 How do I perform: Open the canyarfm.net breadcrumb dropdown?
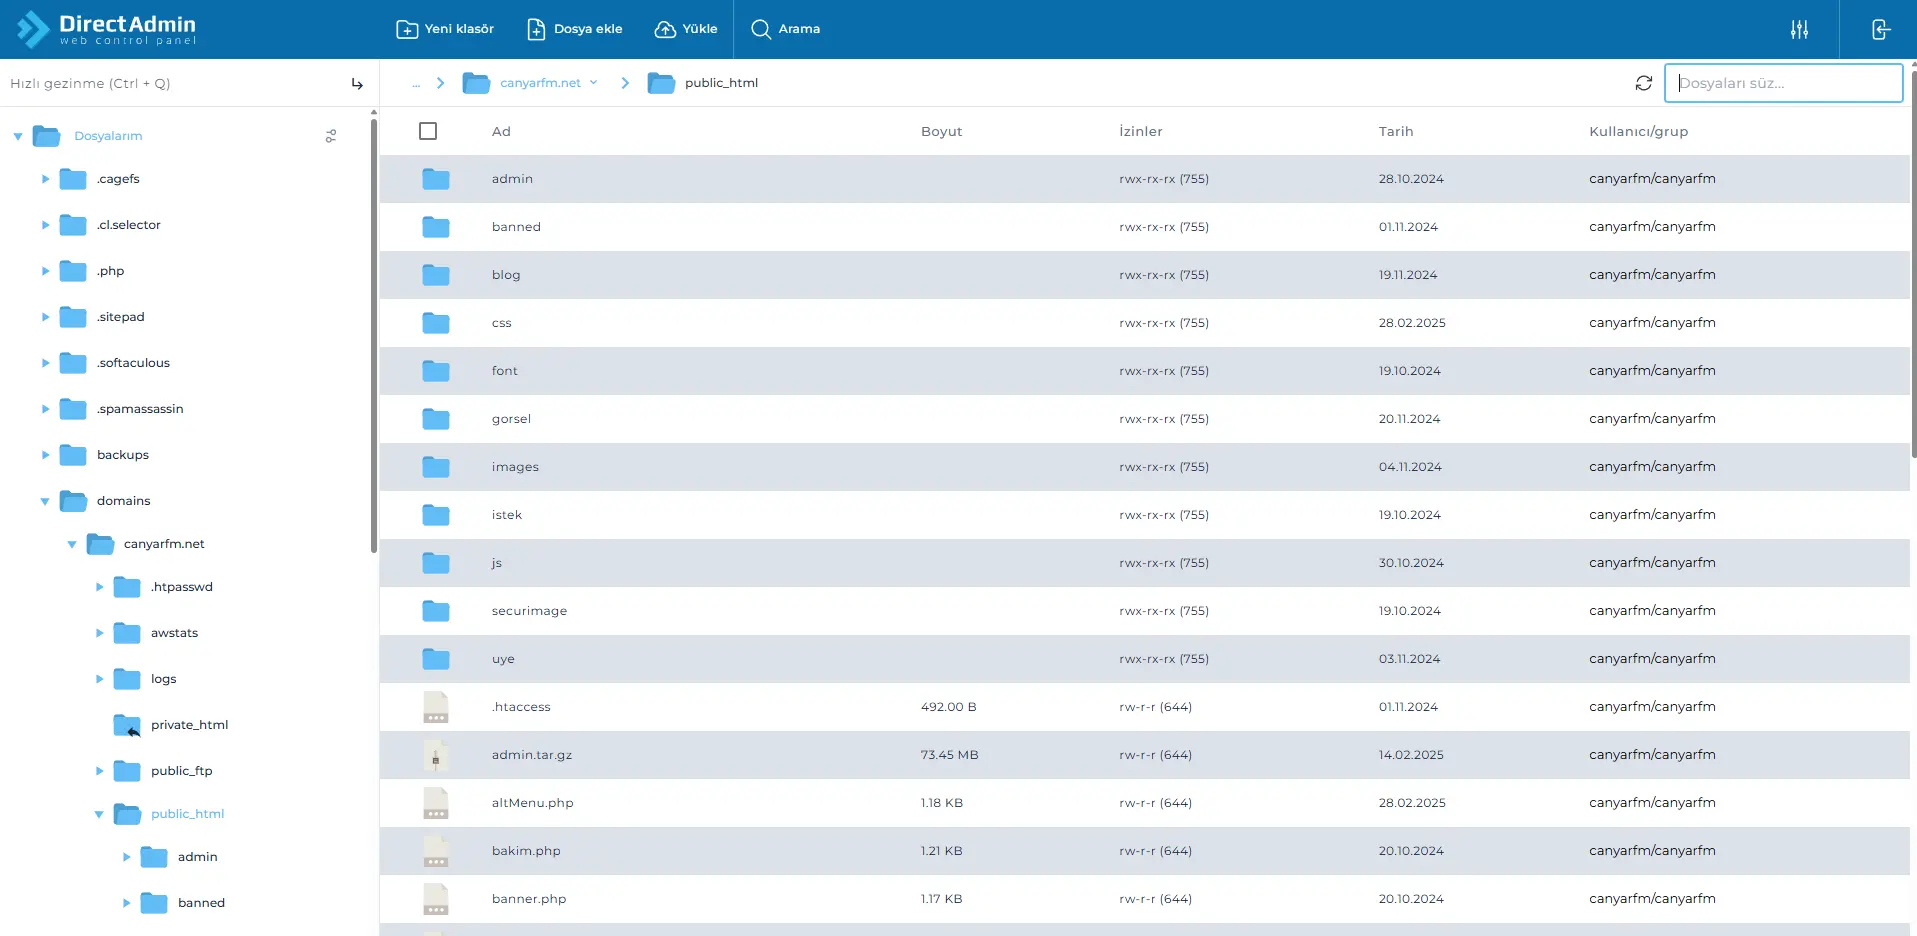click(x=595, y=83)
